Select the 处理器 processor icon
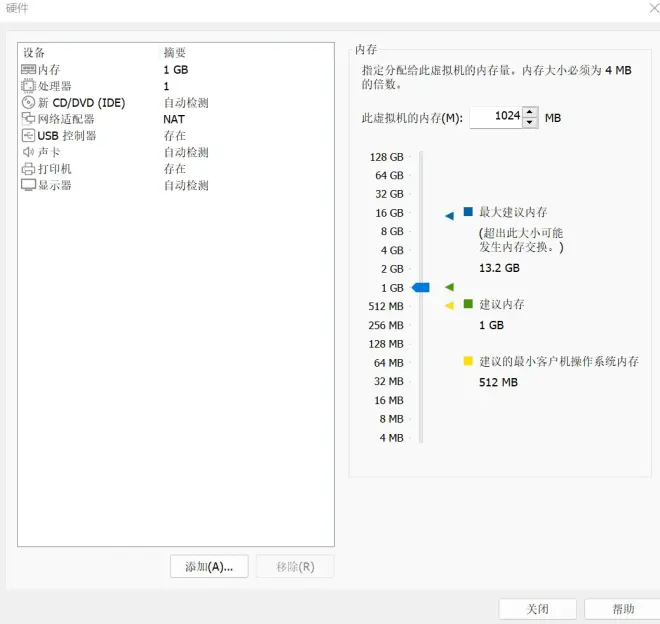Image resolution: width=660 pixels, height=624 pixels. pyautogui.click(x=28, y=86)
